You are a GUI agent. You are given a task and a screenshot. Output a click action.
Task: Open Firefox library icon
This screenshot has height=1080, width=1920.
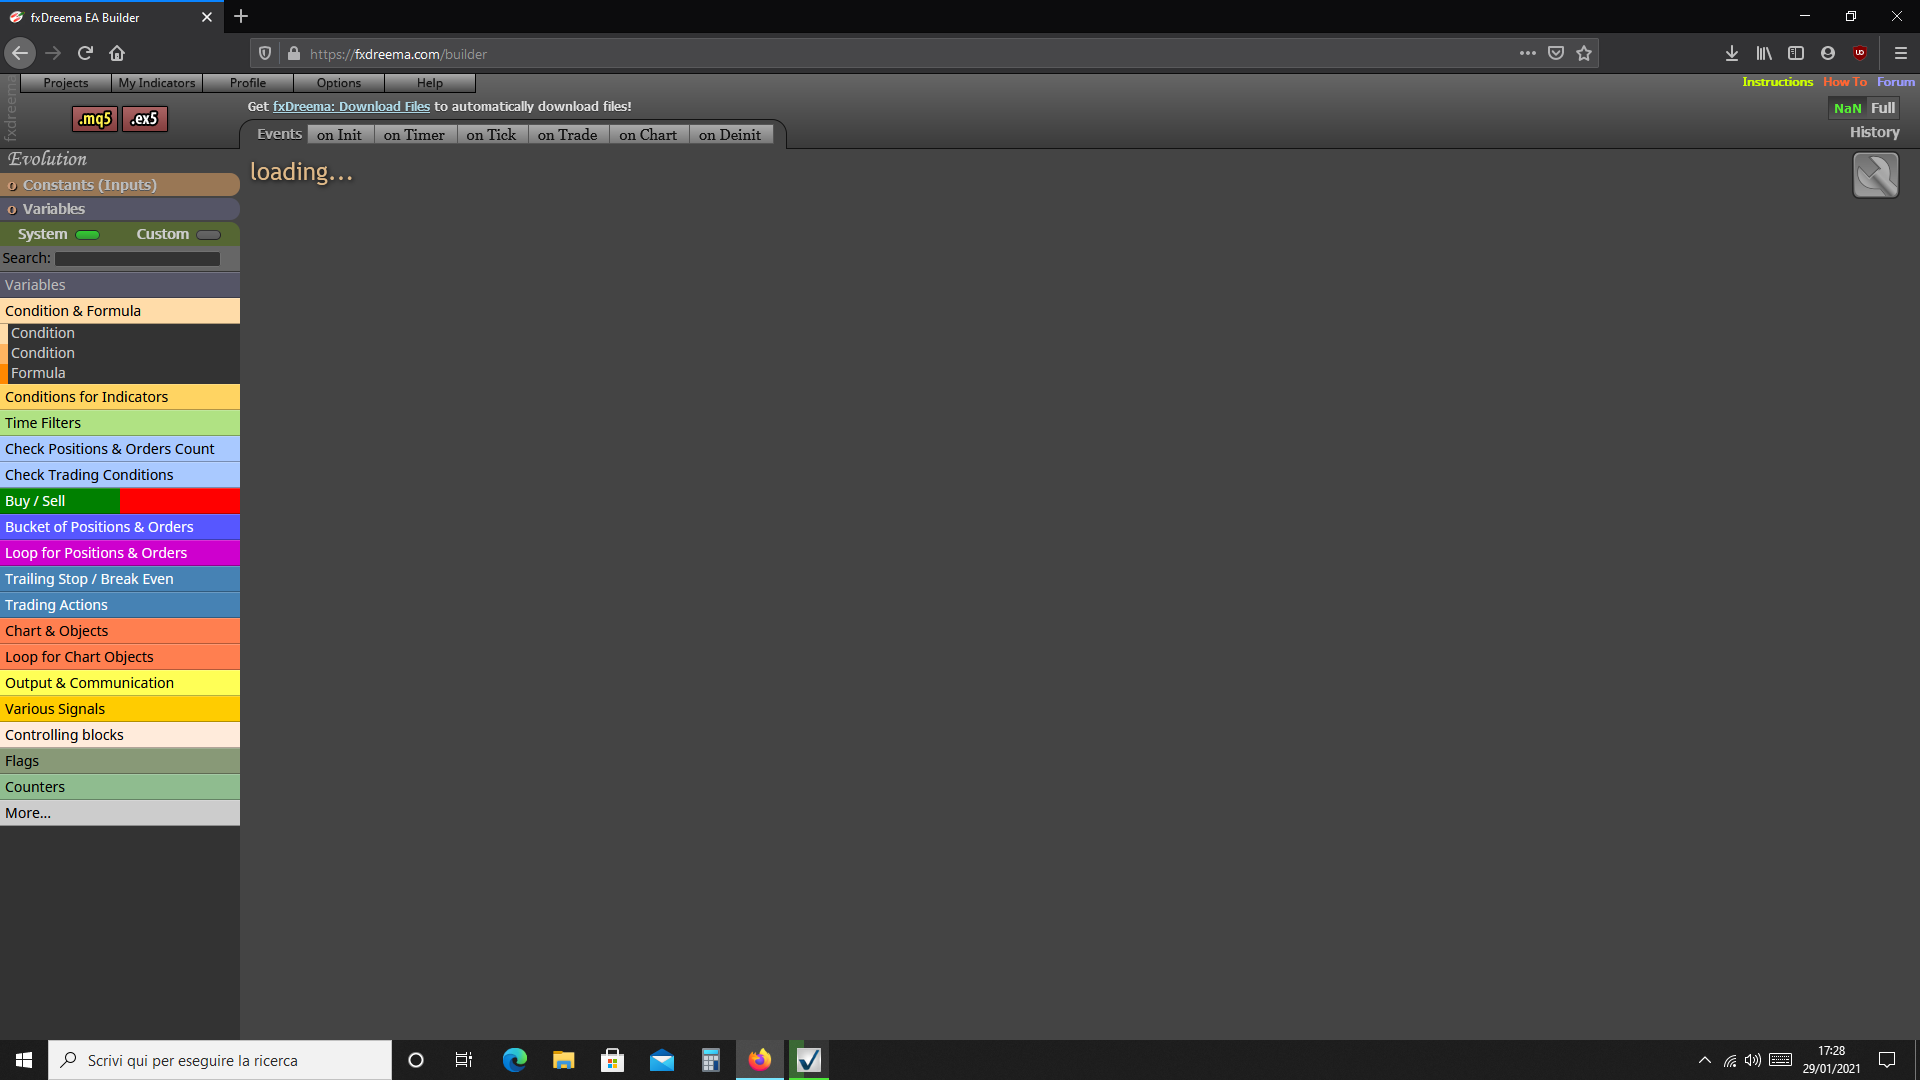click(1764, 54)
